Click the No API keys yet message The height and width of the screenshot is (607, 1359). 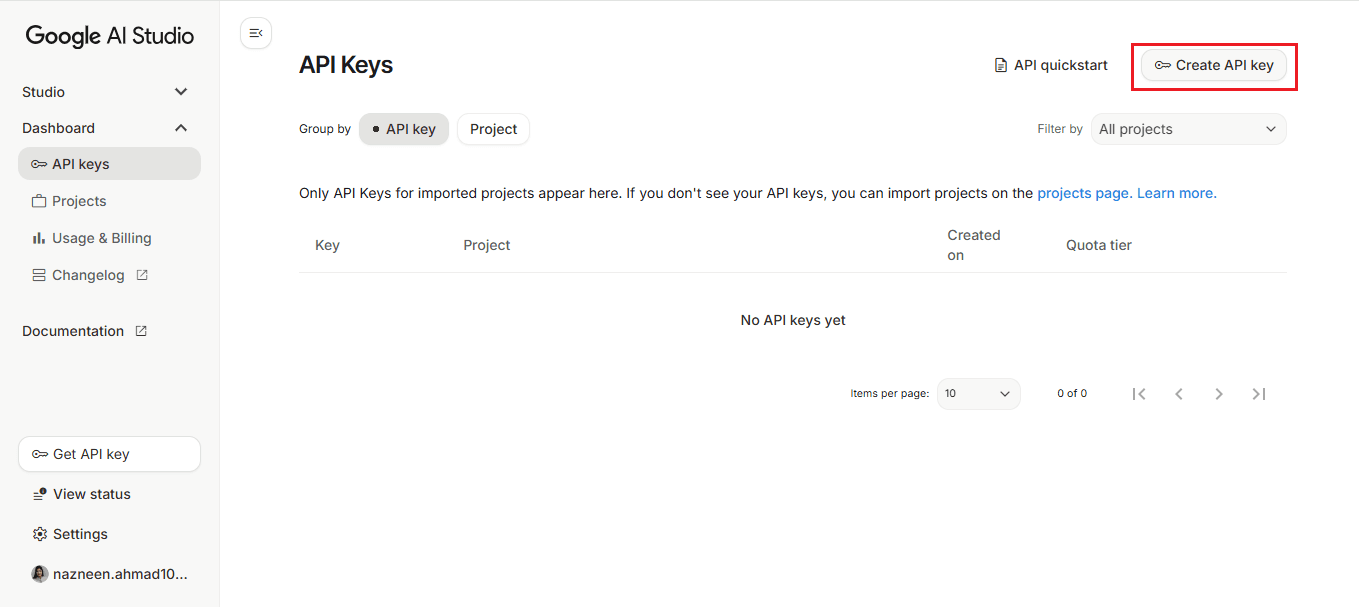793,320
